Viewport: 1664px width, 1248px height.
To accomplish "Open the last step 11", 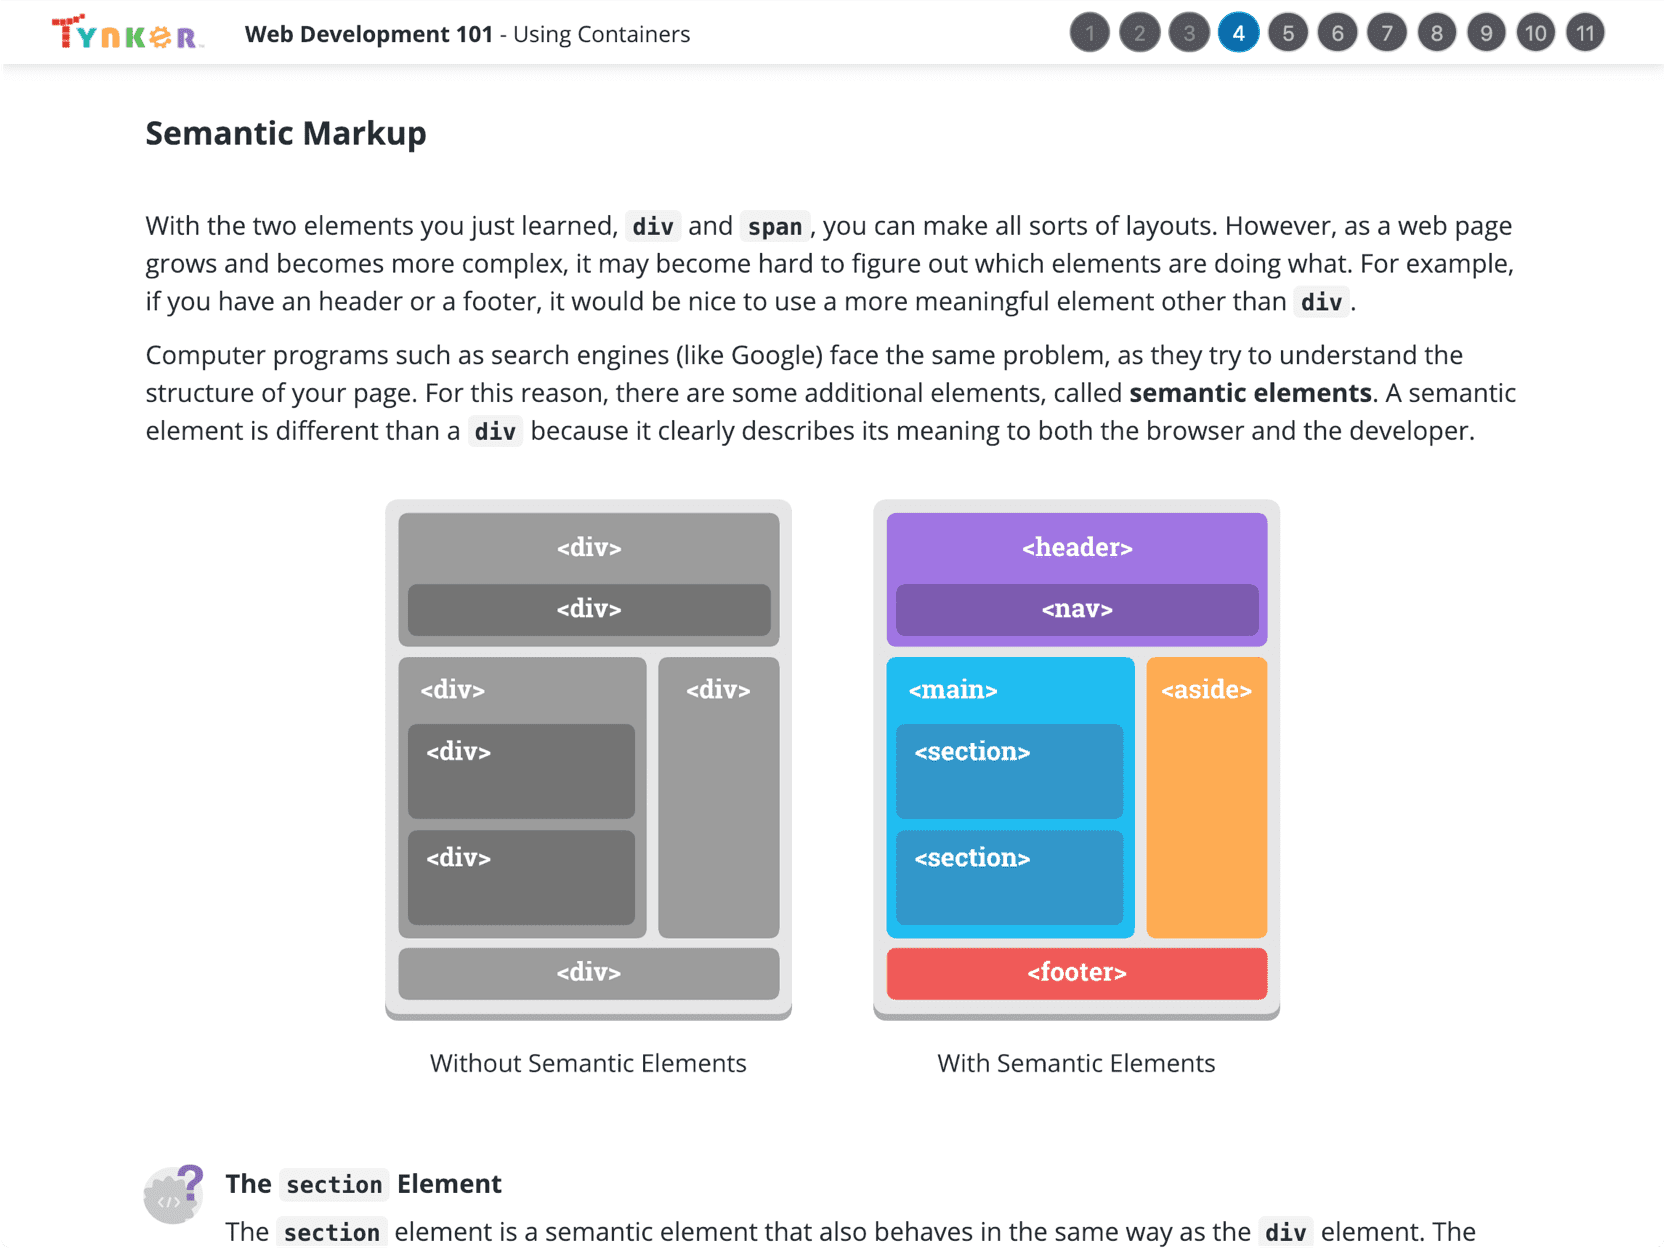I will pyautogui.click(x=1585, y=33).
